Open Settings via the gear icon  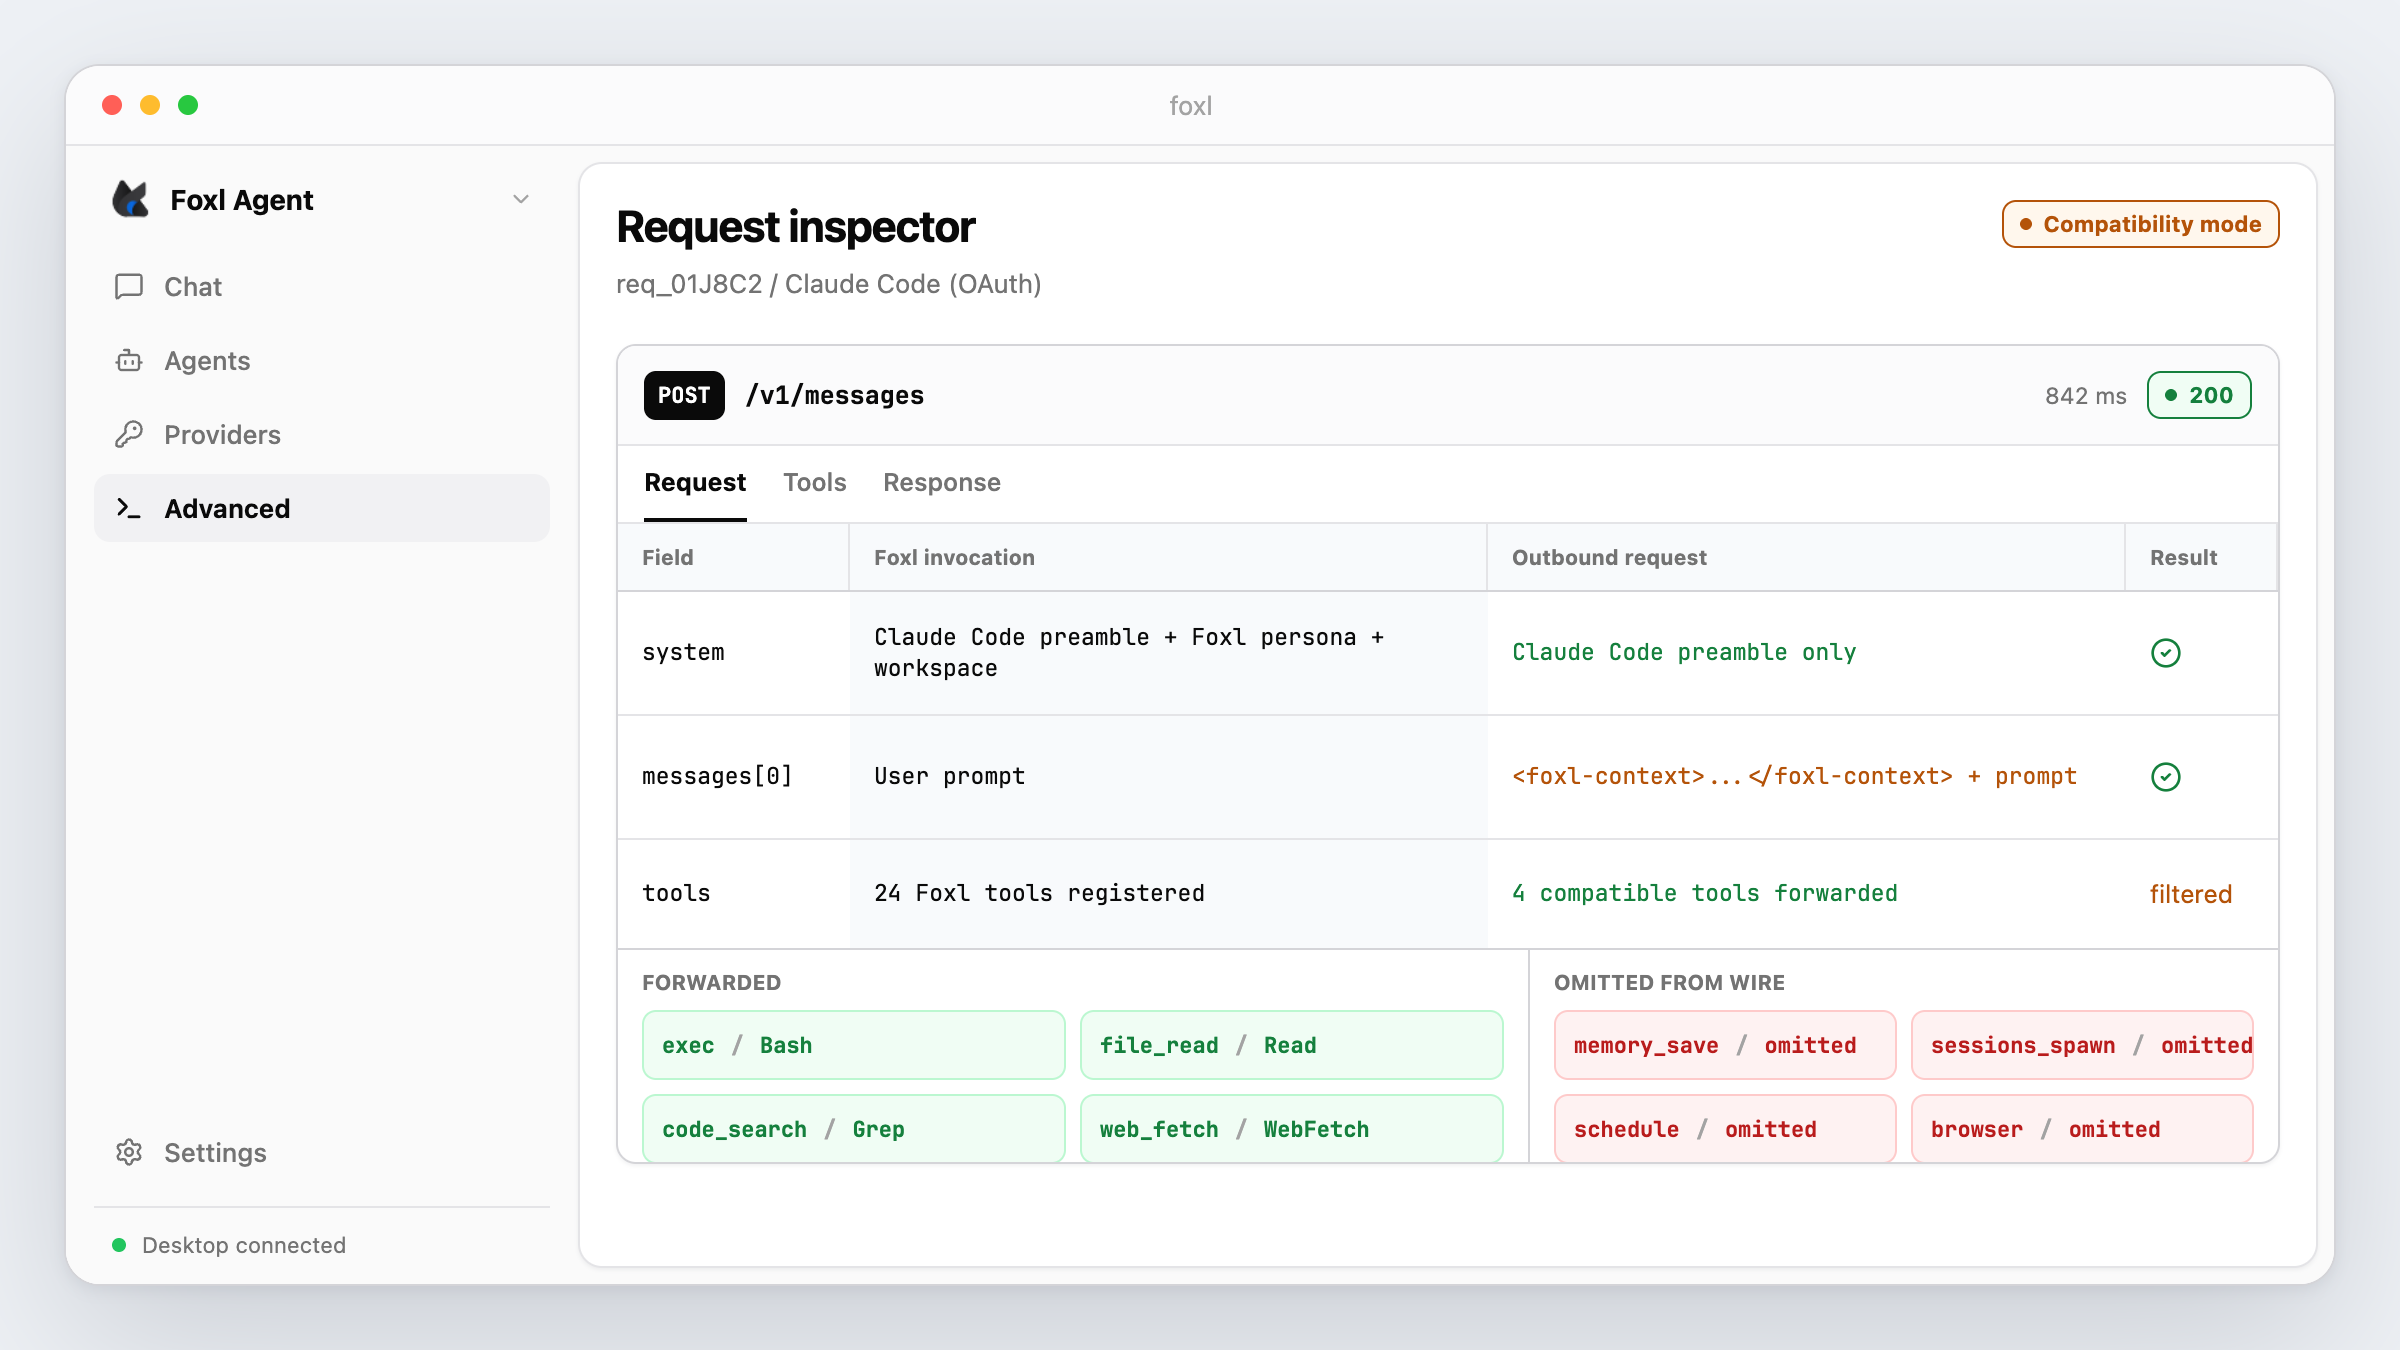point(129,1153)
